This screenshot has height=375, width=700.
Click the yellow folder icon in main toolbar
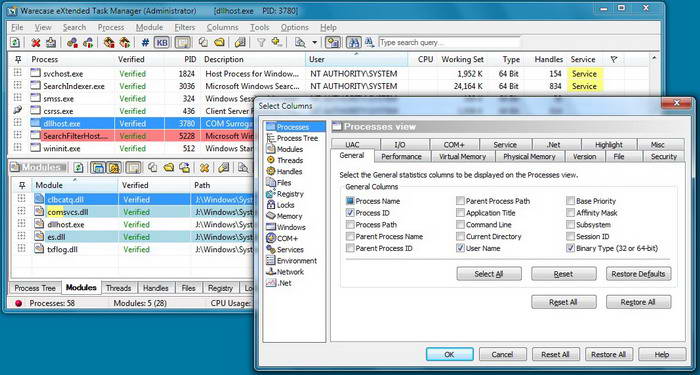(219, 42)
